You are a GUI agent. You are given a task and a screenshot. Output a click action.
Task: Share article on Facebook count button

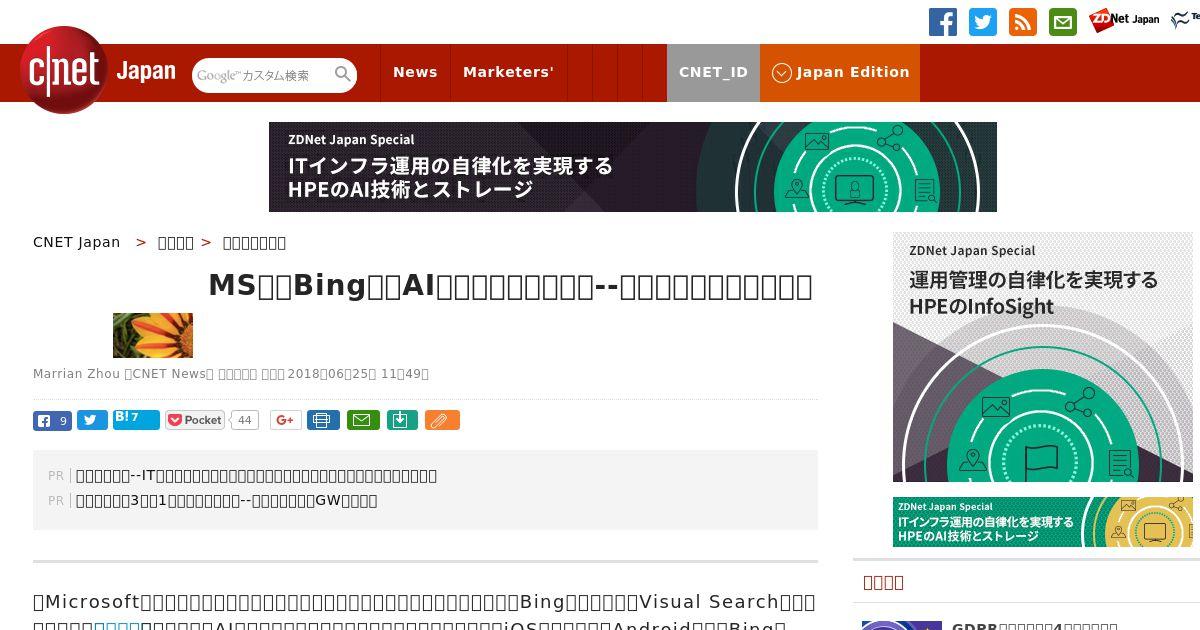coord(52,420)
